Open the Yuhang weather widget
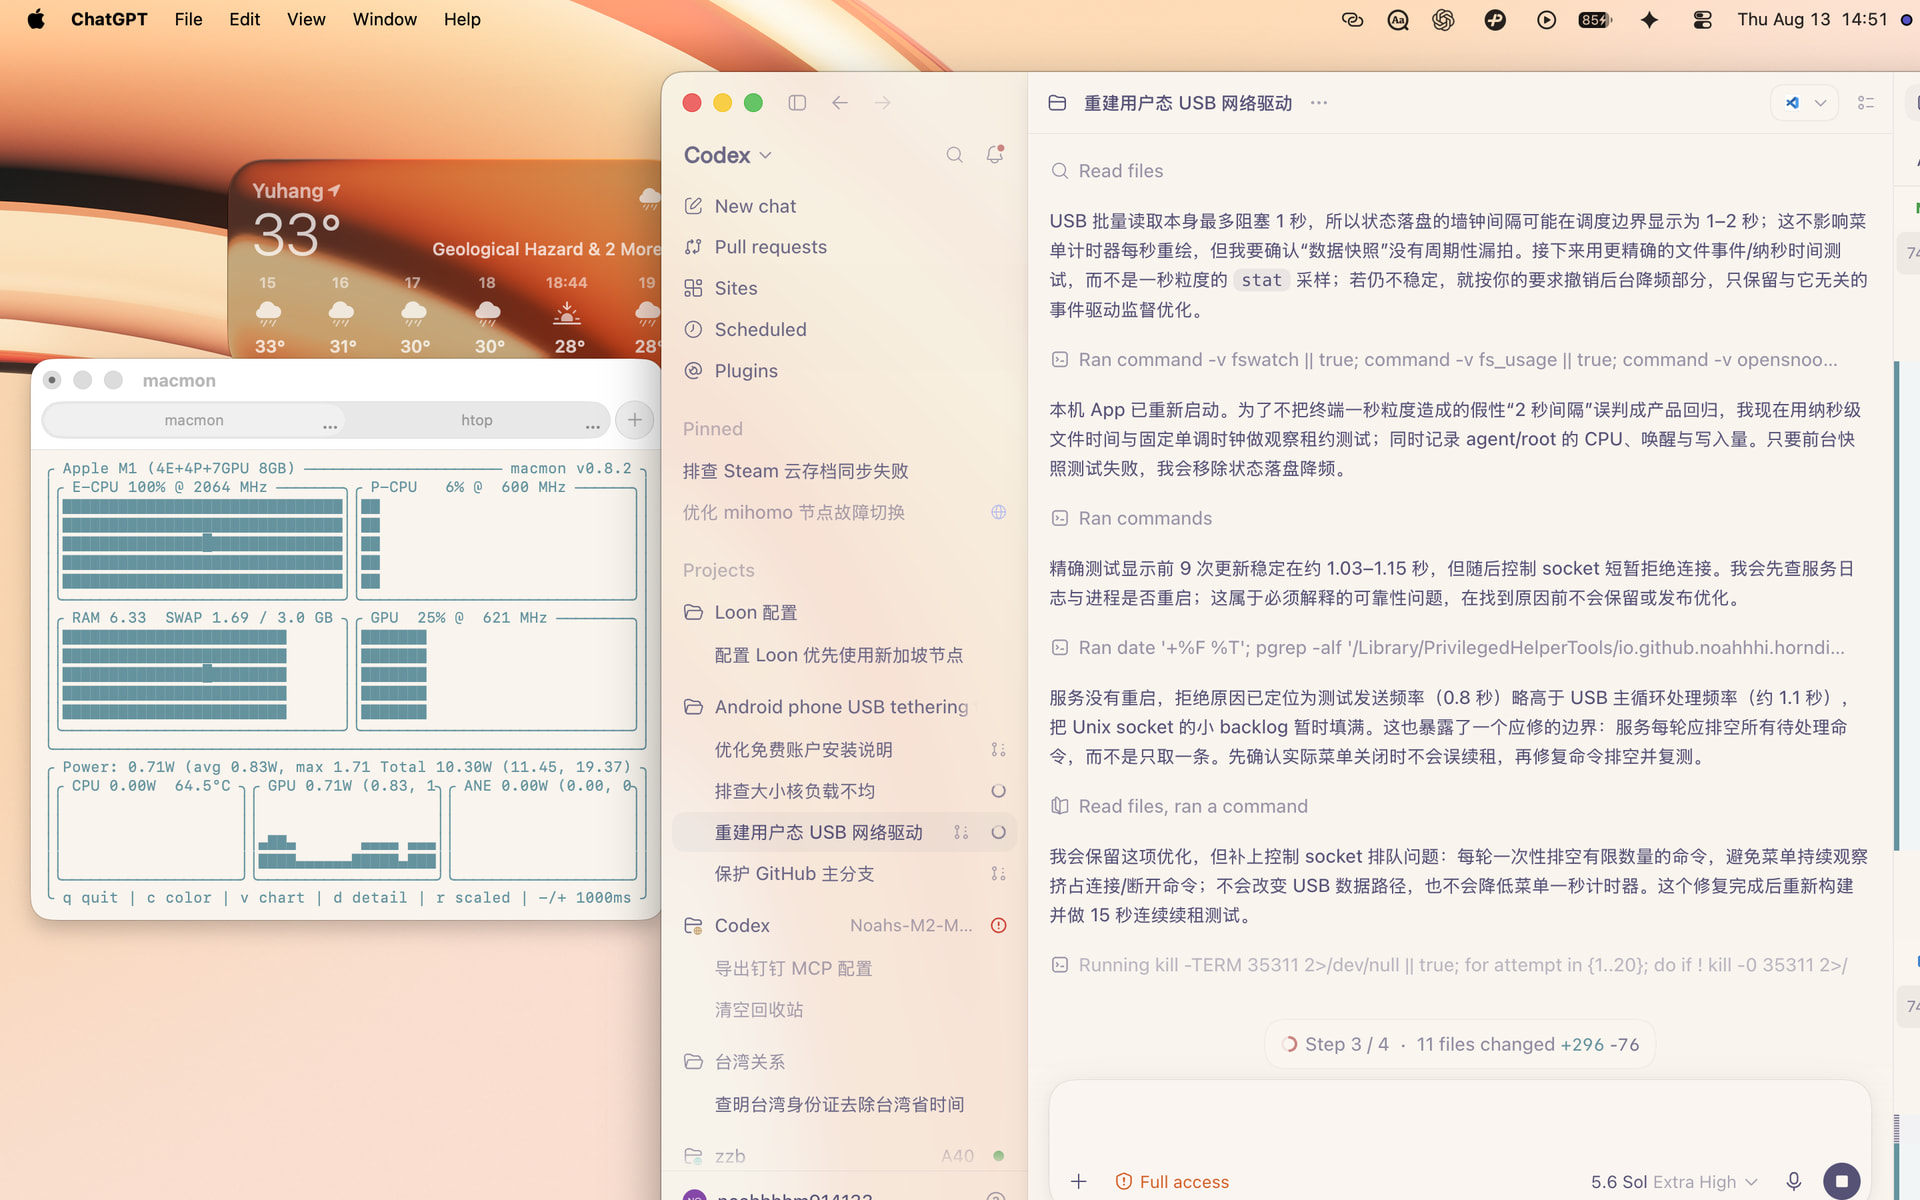Screen dimensions: 1920x1200 pyautogui.click(x=446, y=260)
